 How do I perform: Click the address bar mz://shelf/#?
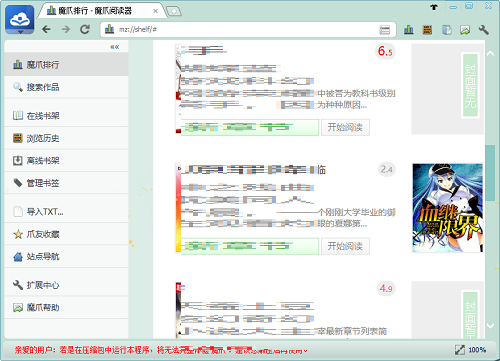[248, 30]
